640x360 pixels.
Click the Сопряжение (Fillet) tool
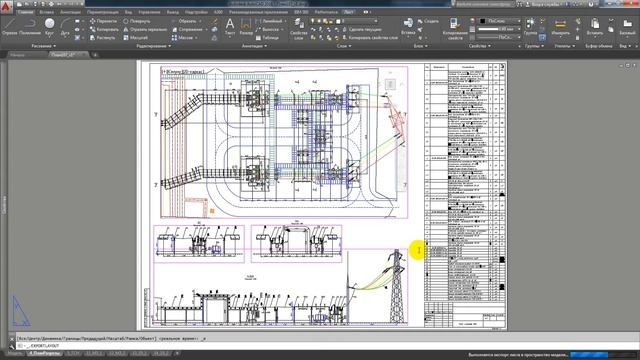pyautogui.click(x=187, y=29)
